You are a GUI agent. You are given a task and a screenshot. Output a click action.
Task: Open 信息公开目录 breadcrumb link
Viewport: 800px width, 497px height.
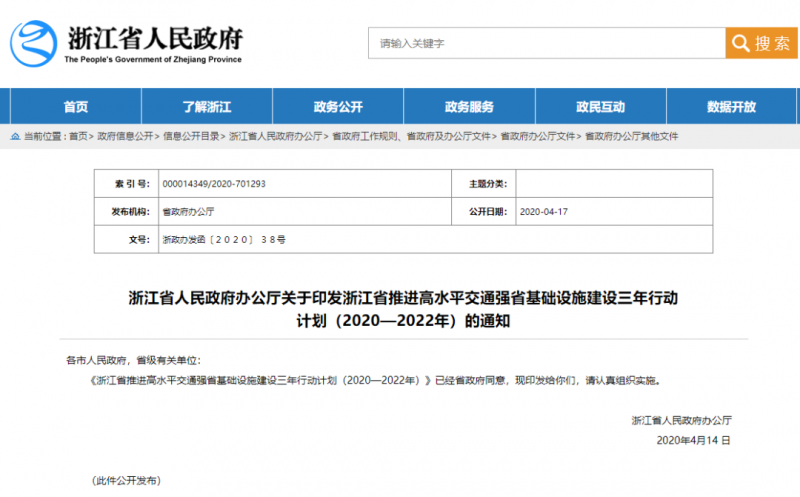(191, 136)
